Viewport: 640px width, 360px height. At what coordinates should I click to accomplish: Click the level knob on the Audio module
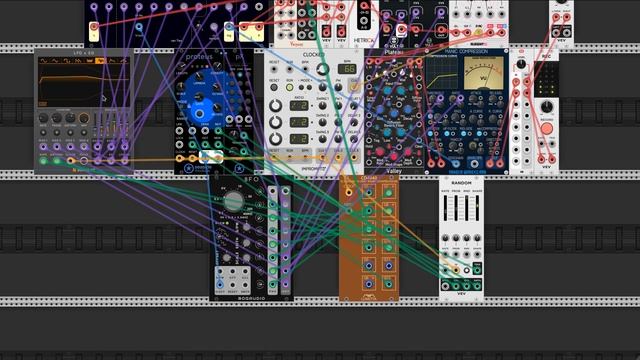521,64
